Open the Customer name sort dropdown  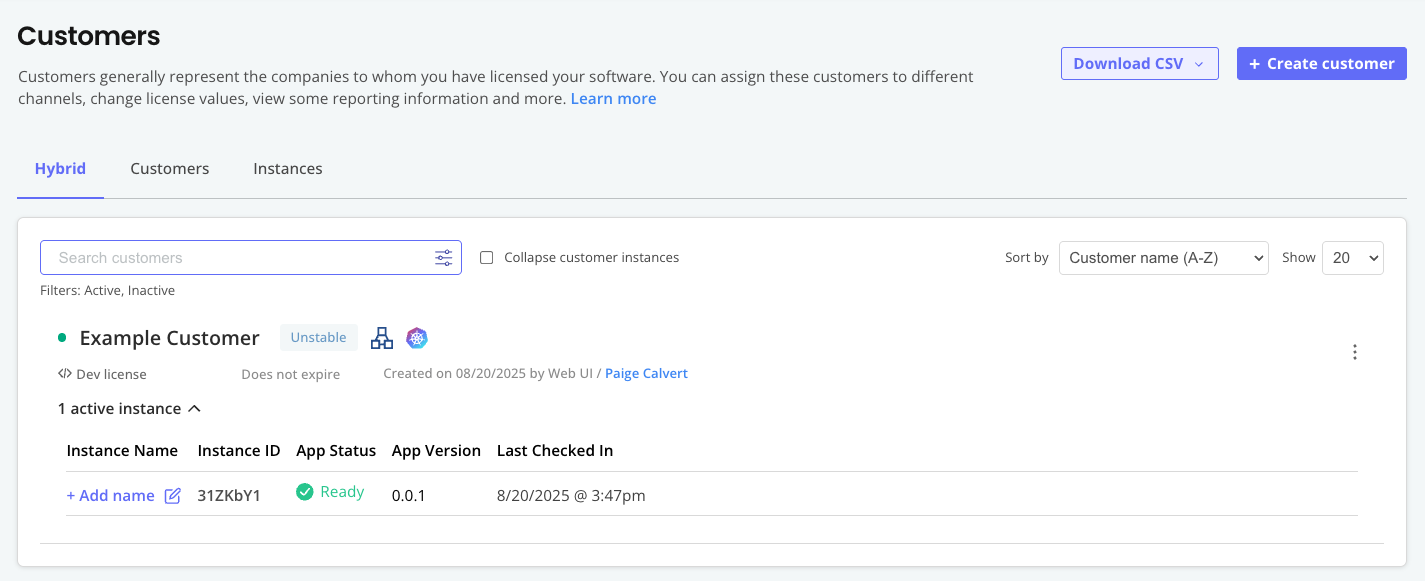pos(1163,257)
